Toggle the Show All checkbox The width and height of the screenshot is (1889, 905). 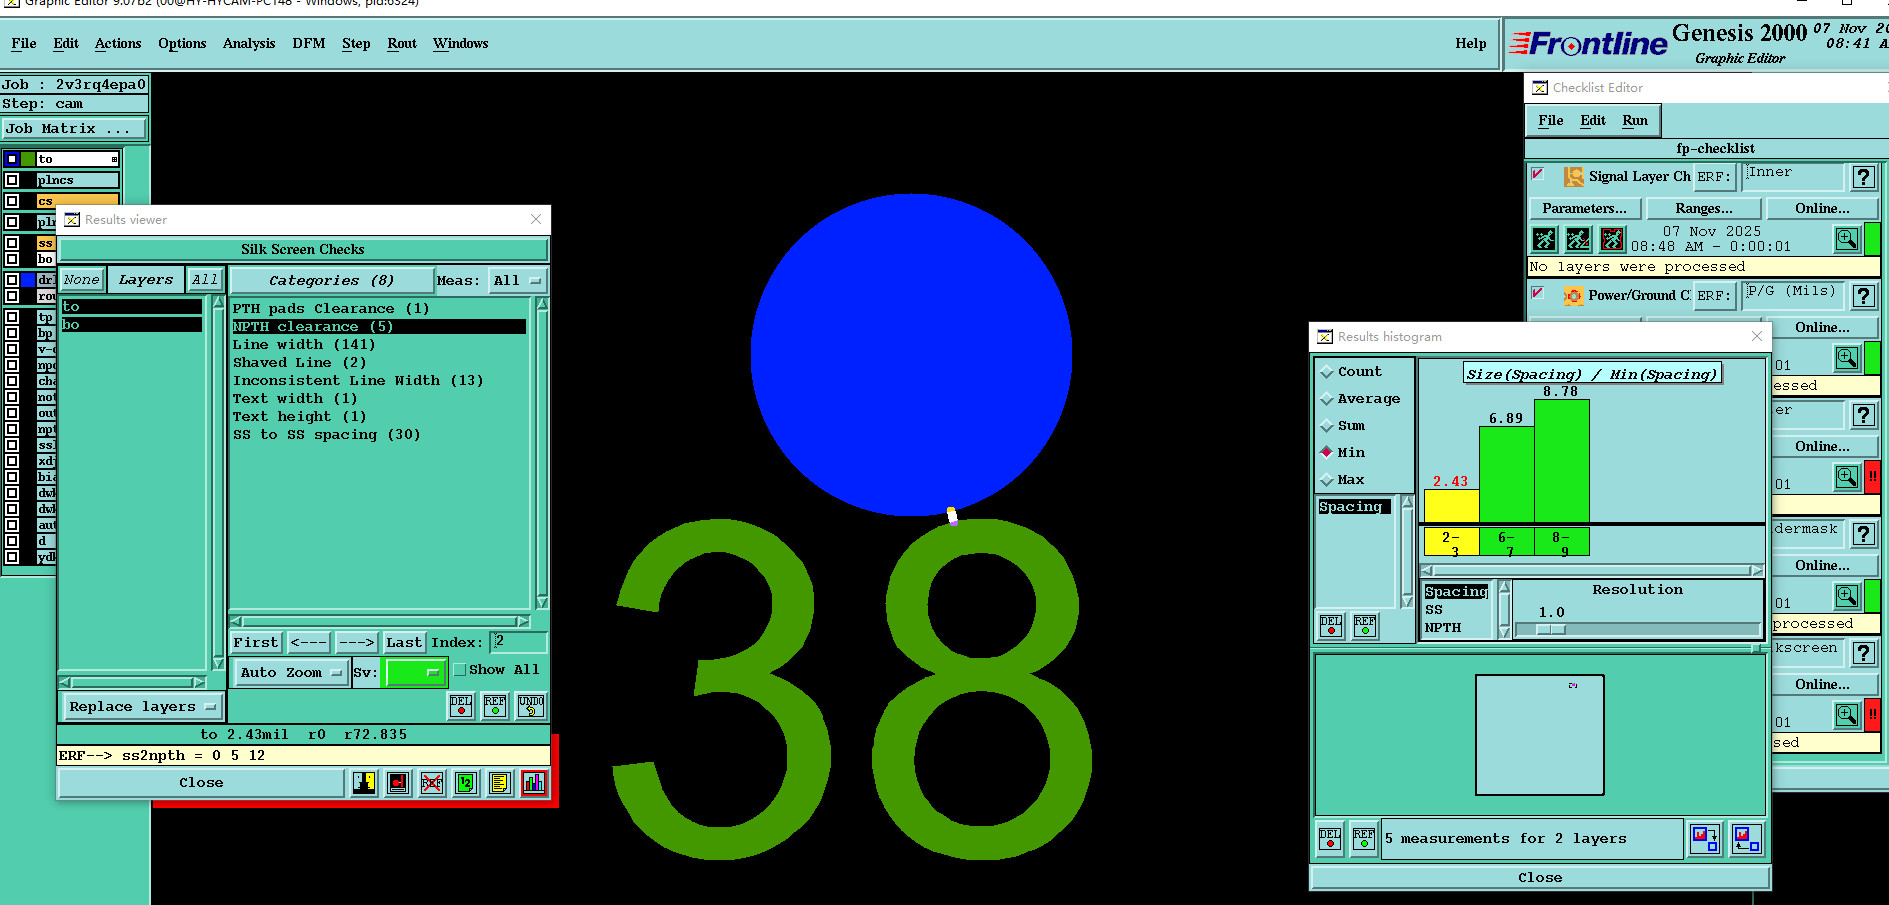[x=460, y=670]
